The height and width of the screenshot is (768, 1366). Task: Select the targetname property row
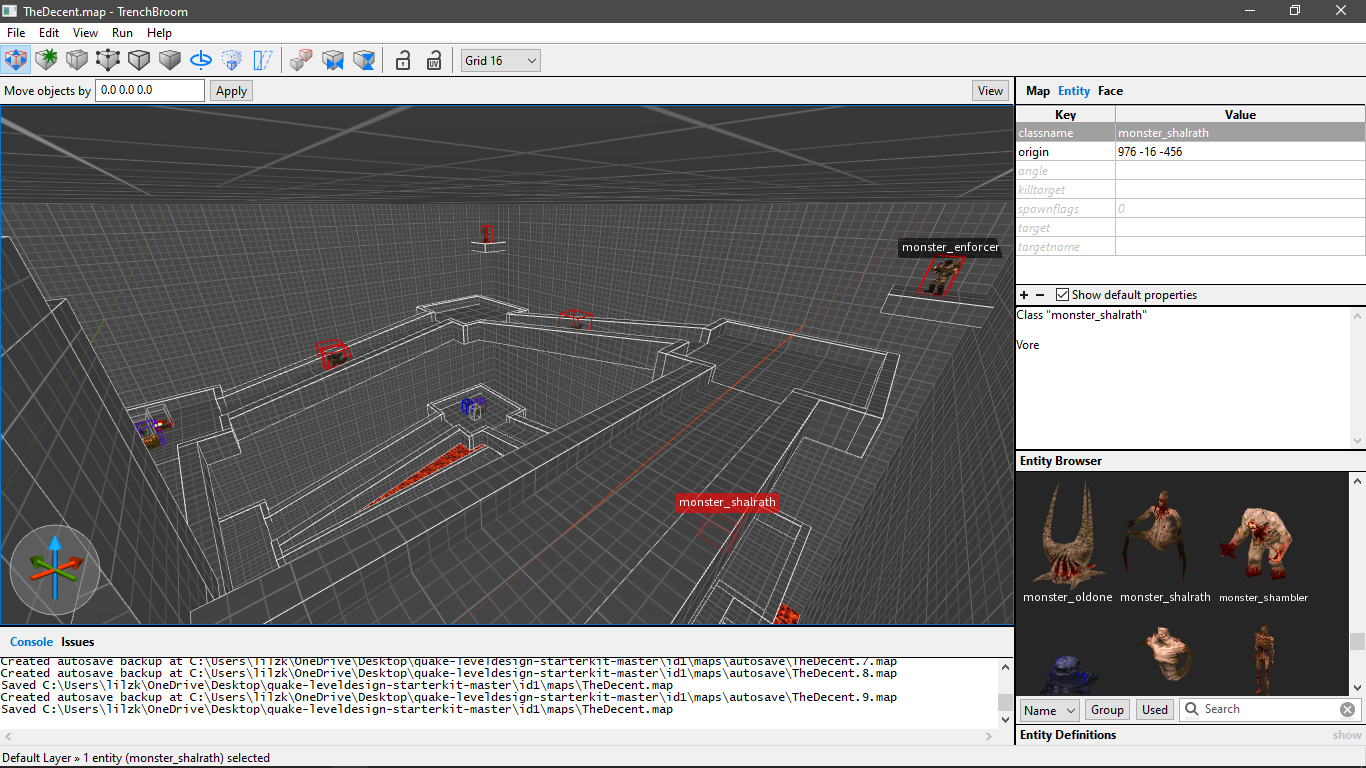click(1190, 247)
